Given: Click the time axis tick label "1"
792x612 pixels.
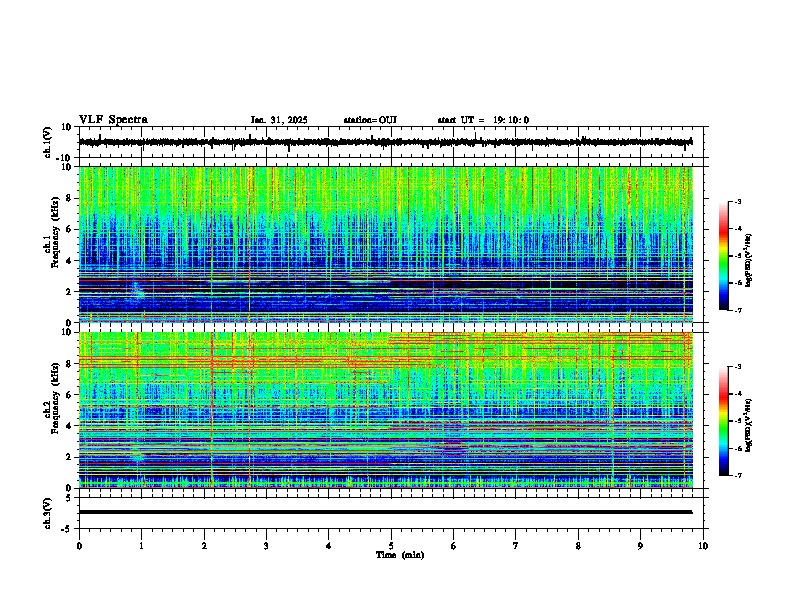Looking at the screenshot, I should [x=141, y=546].
